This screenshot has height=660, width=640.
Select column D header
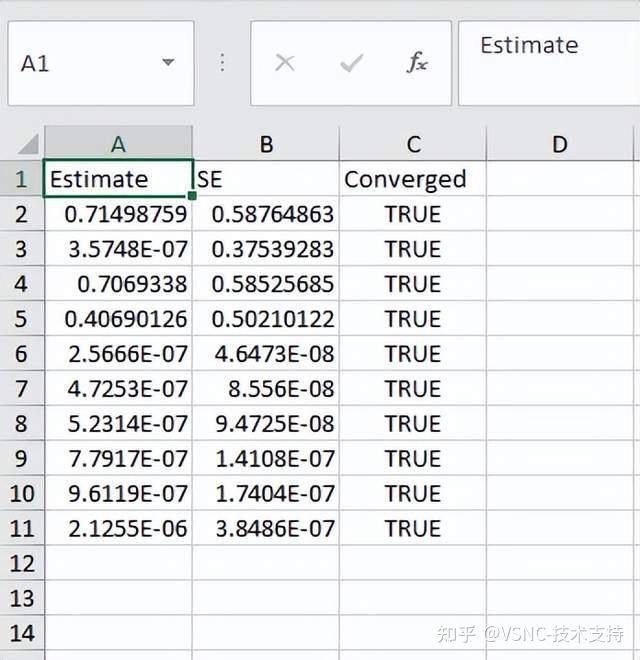tap(560, 144)
